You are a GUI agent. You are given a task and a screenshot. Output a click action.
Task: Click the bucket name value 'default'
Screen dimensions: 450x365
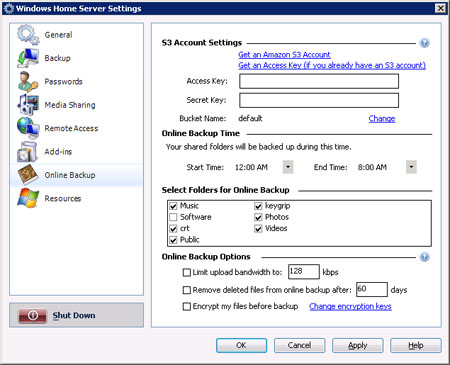(x=251, y=118)
